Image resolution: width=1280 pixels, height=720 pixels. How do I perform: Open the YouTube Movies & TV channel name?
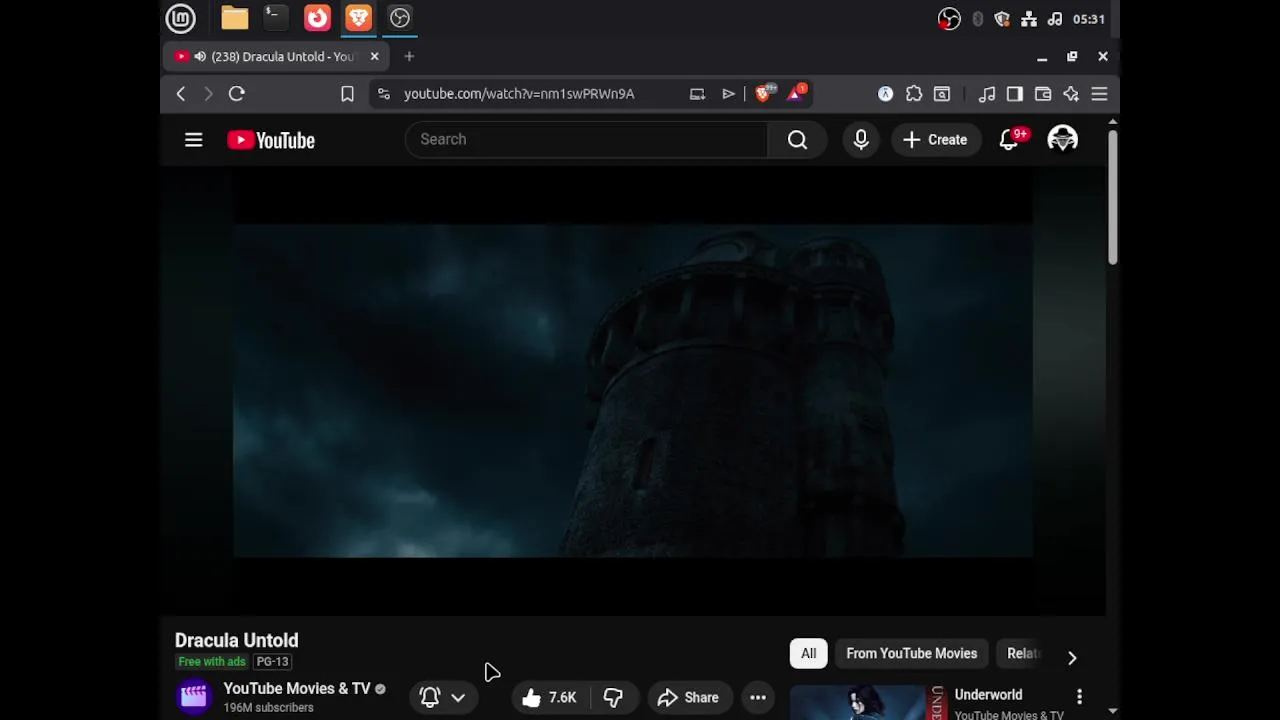[297, 689]
